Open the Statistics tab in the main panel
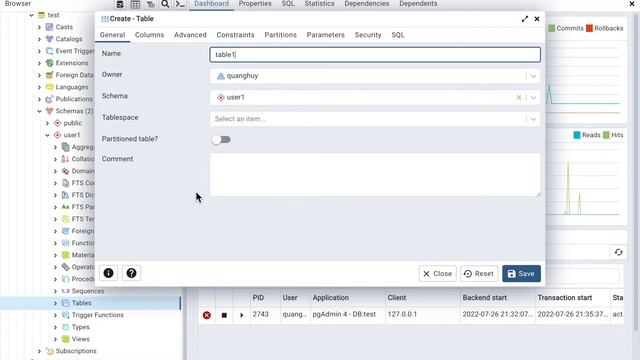 tap(319, 4)
